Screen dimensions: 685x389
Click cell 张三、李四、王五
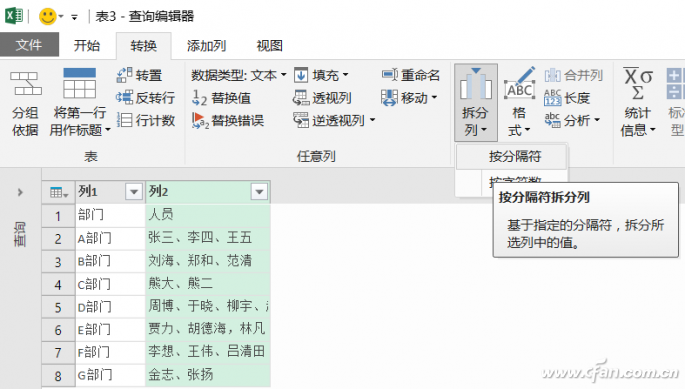pos(208,239)
